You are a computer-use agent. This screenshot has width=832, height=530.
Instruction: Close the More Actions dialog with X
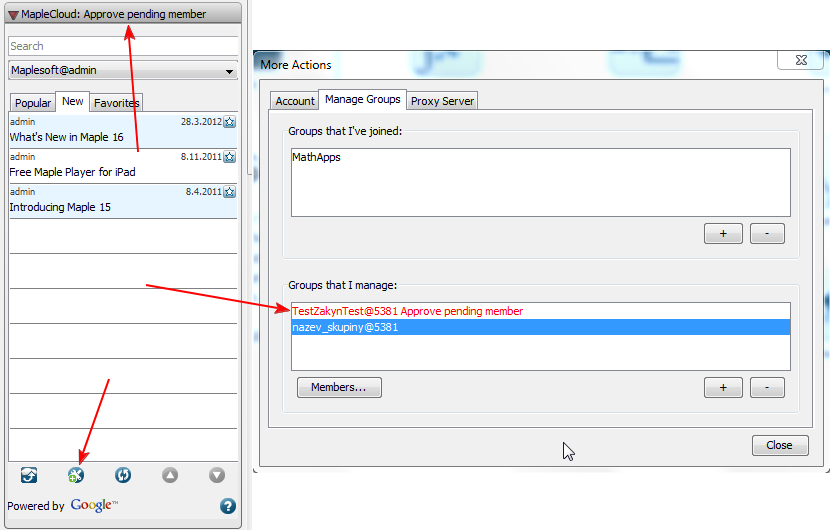(801, 60)
